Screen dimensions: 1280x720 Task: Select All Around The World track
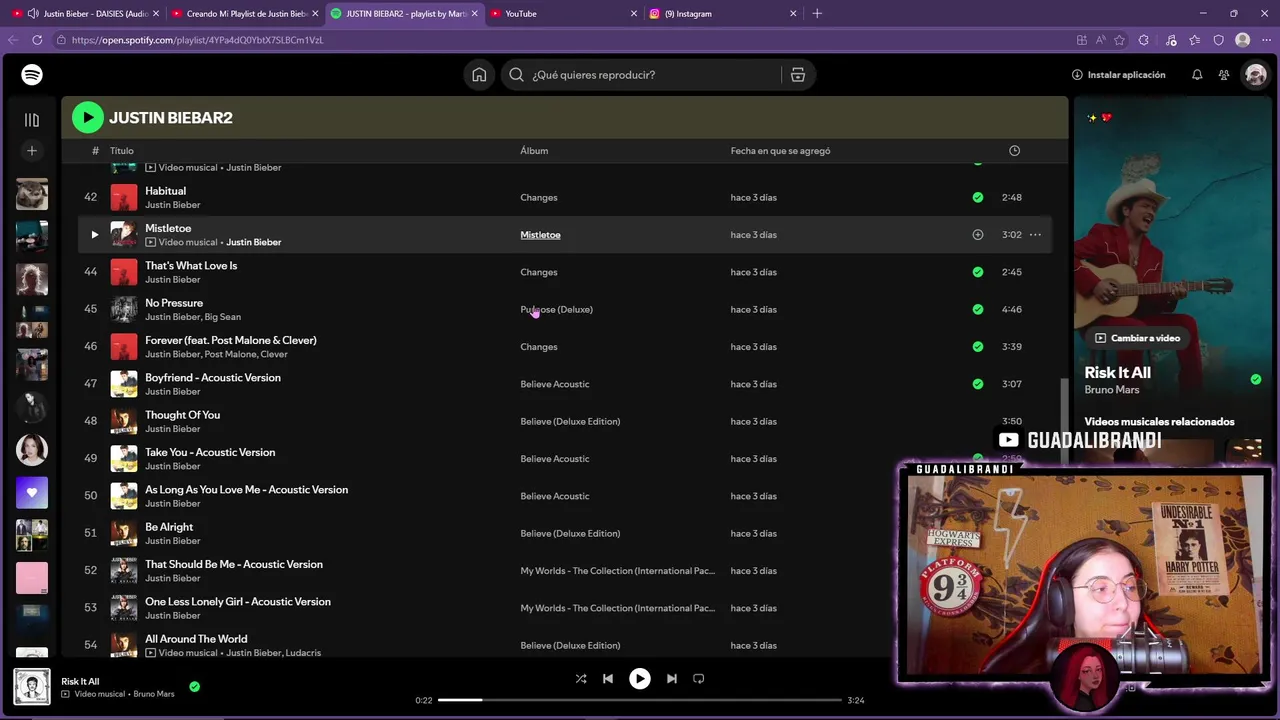565,646
